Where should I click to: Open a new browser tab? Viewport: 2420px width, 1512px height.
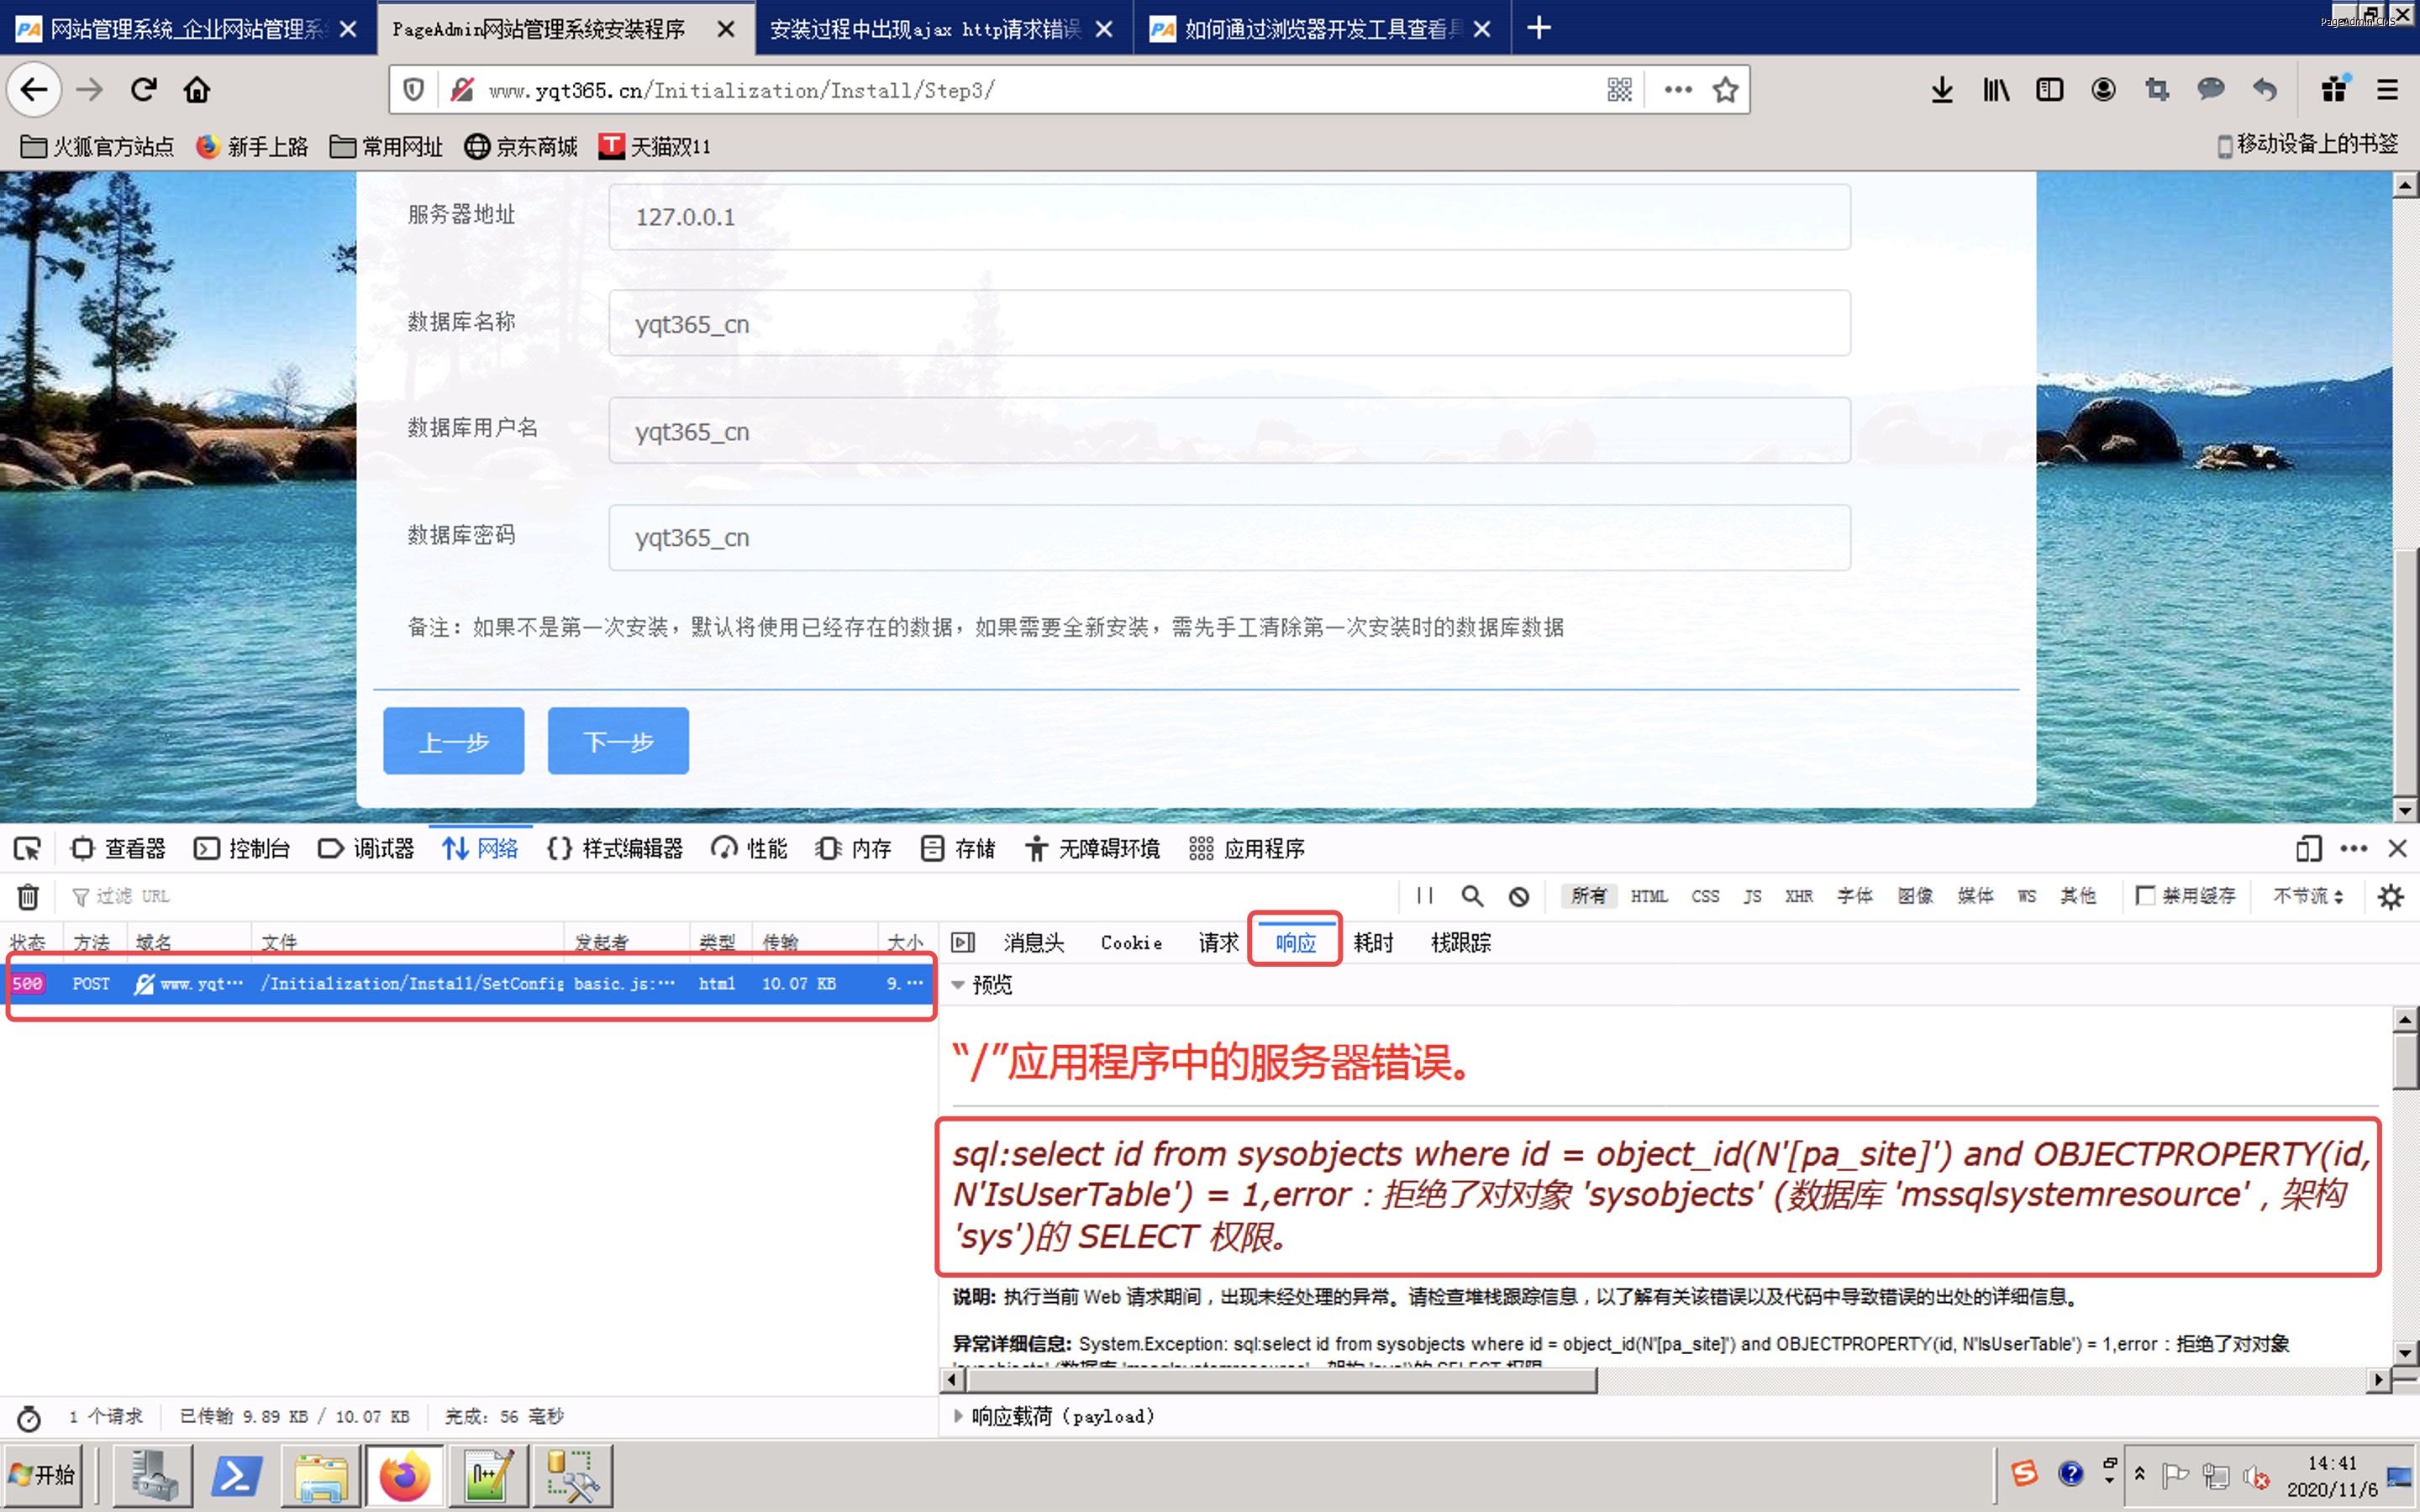coord(1539,28)
